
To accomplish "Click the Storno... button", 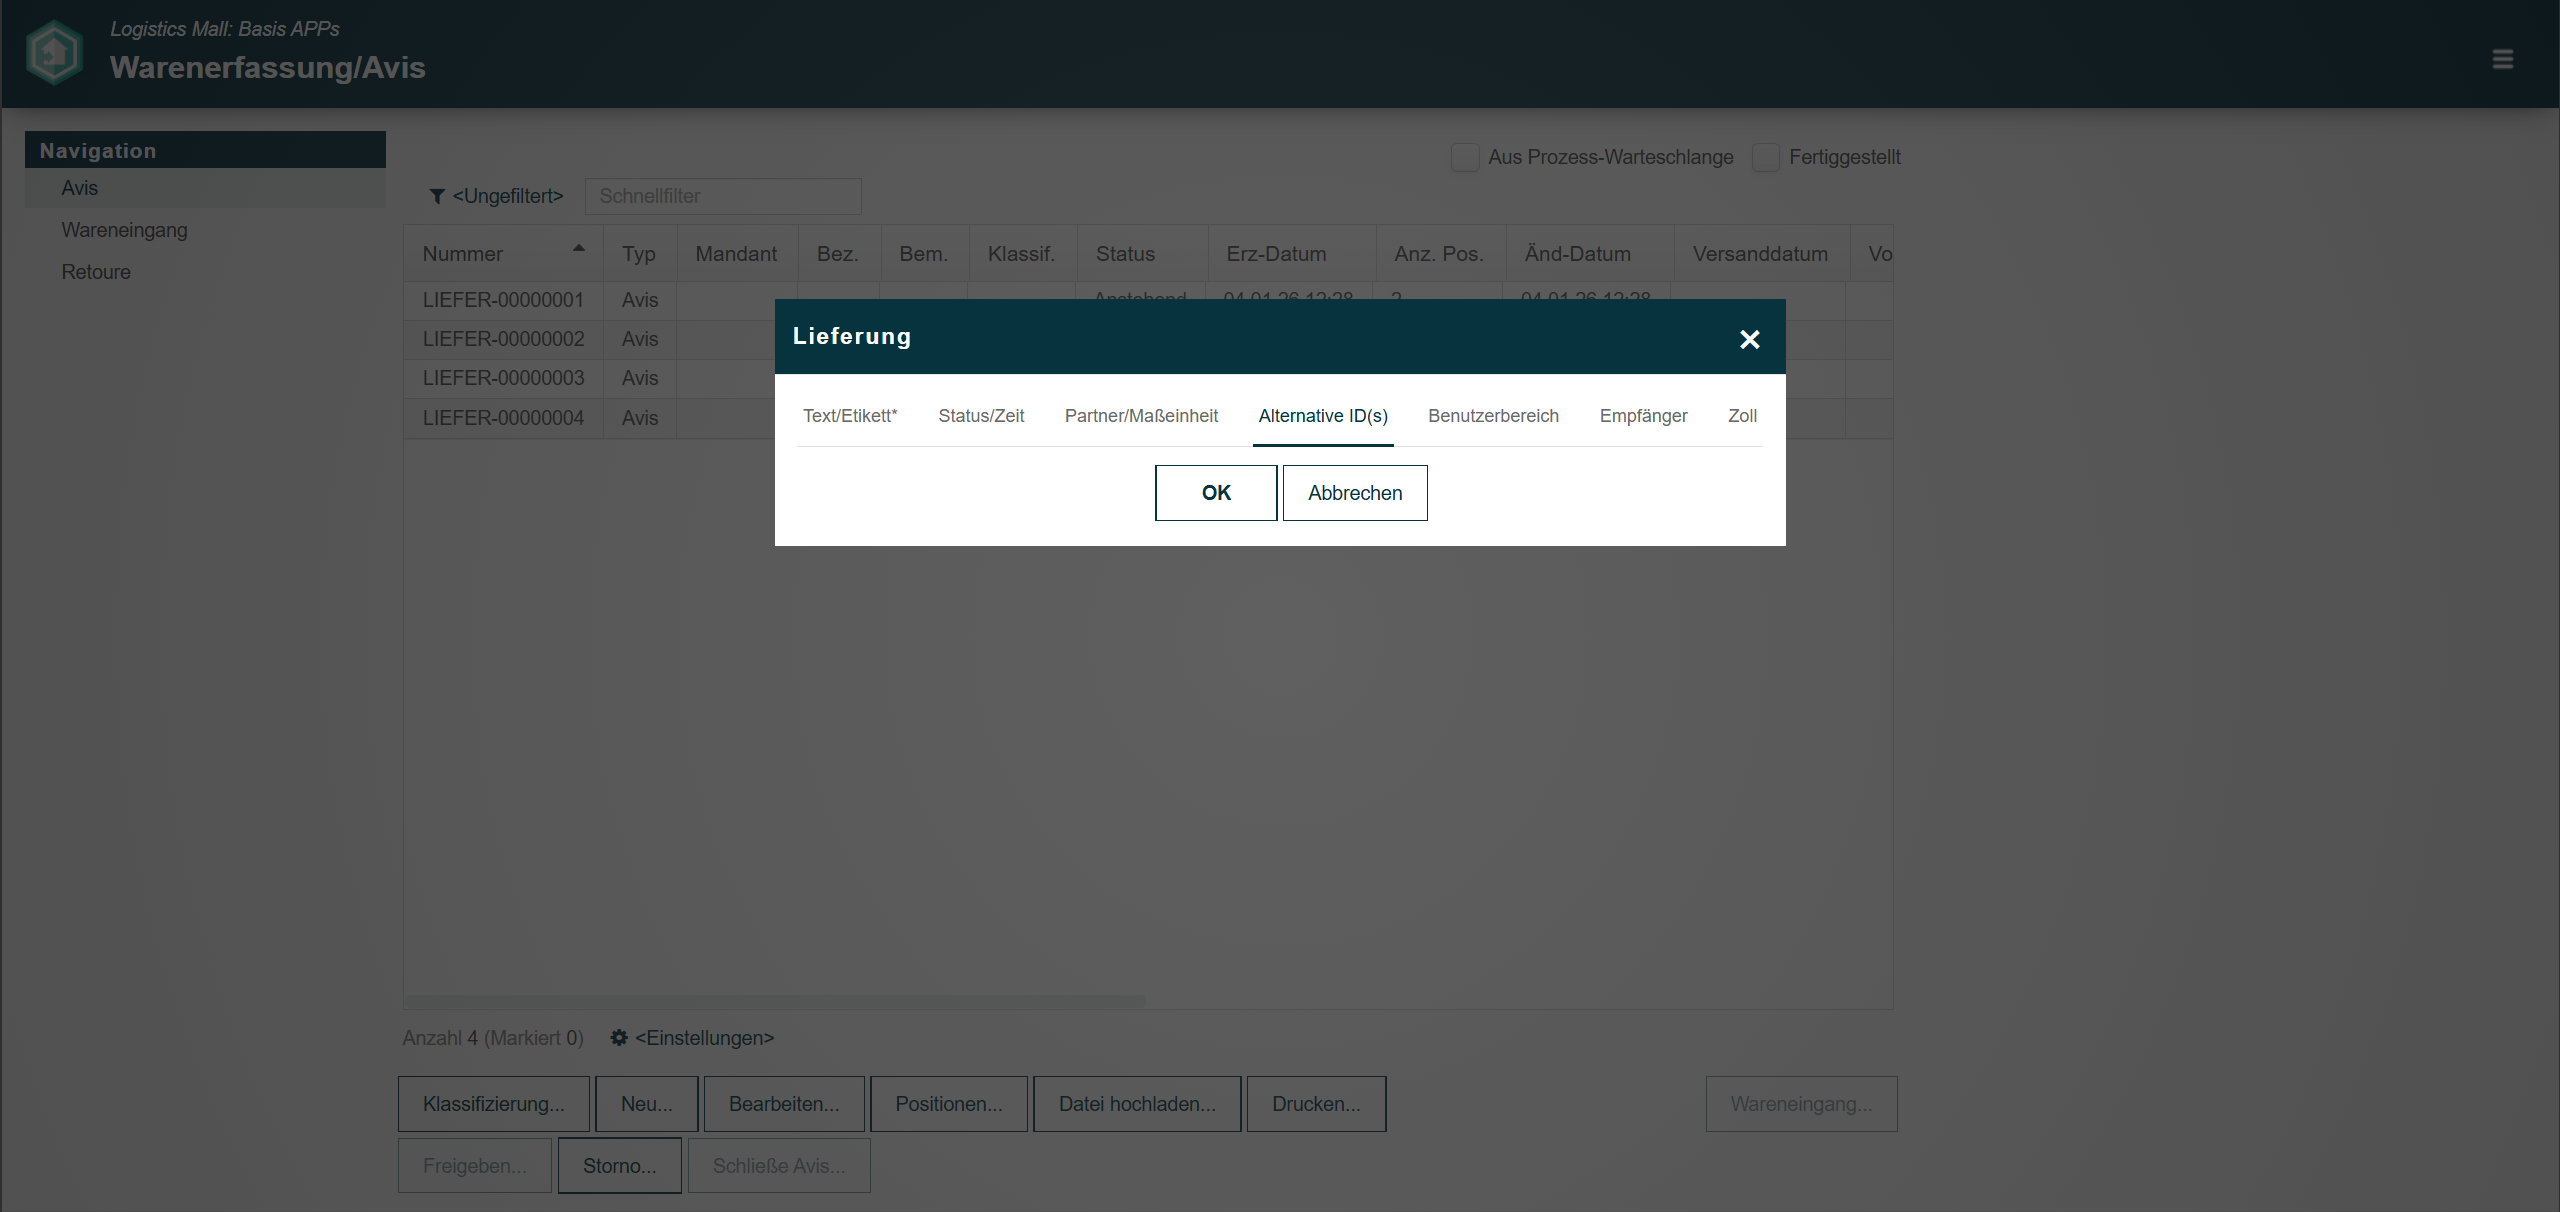I will (x=620, y=1166).
